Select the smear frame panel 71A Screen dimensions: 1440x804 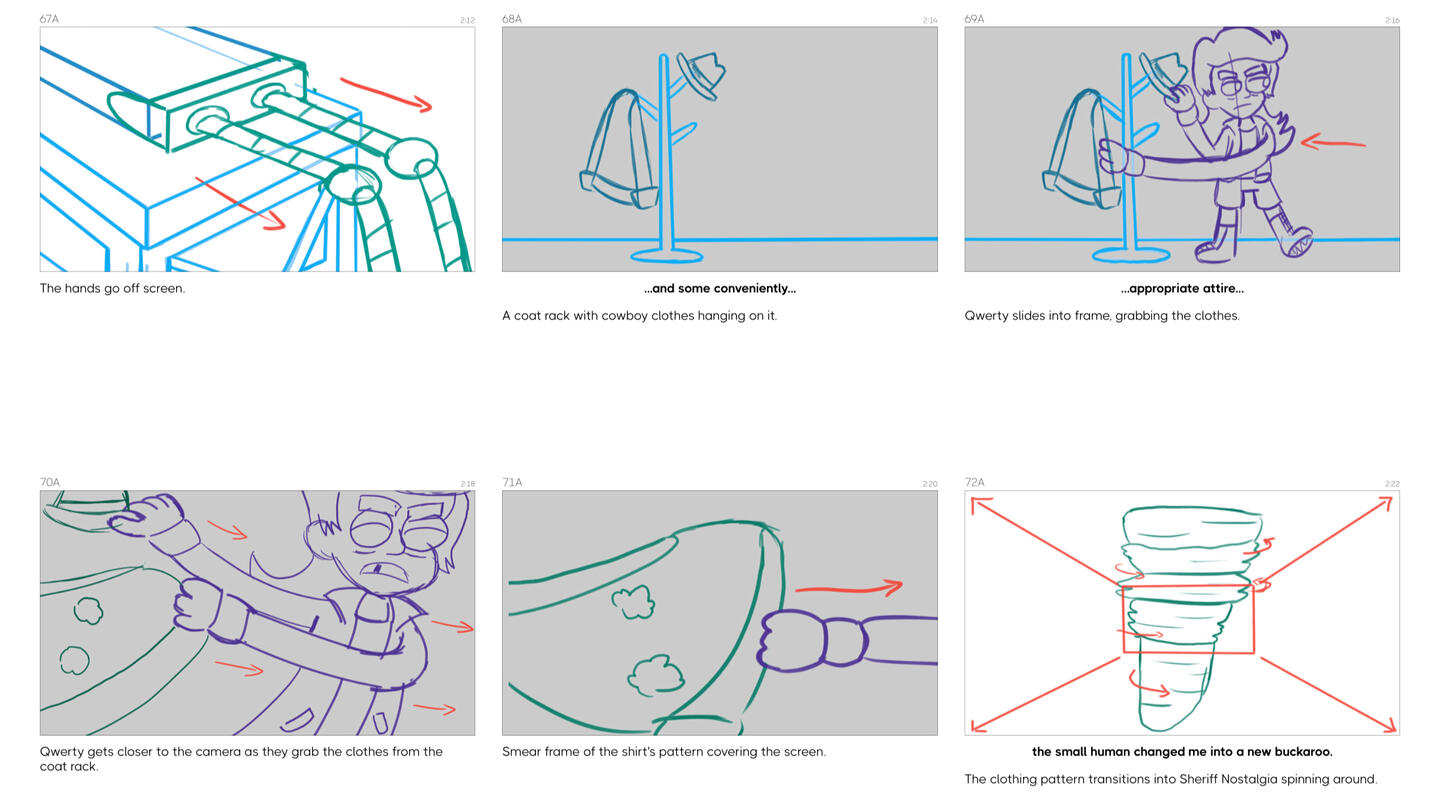coord(720,613)
